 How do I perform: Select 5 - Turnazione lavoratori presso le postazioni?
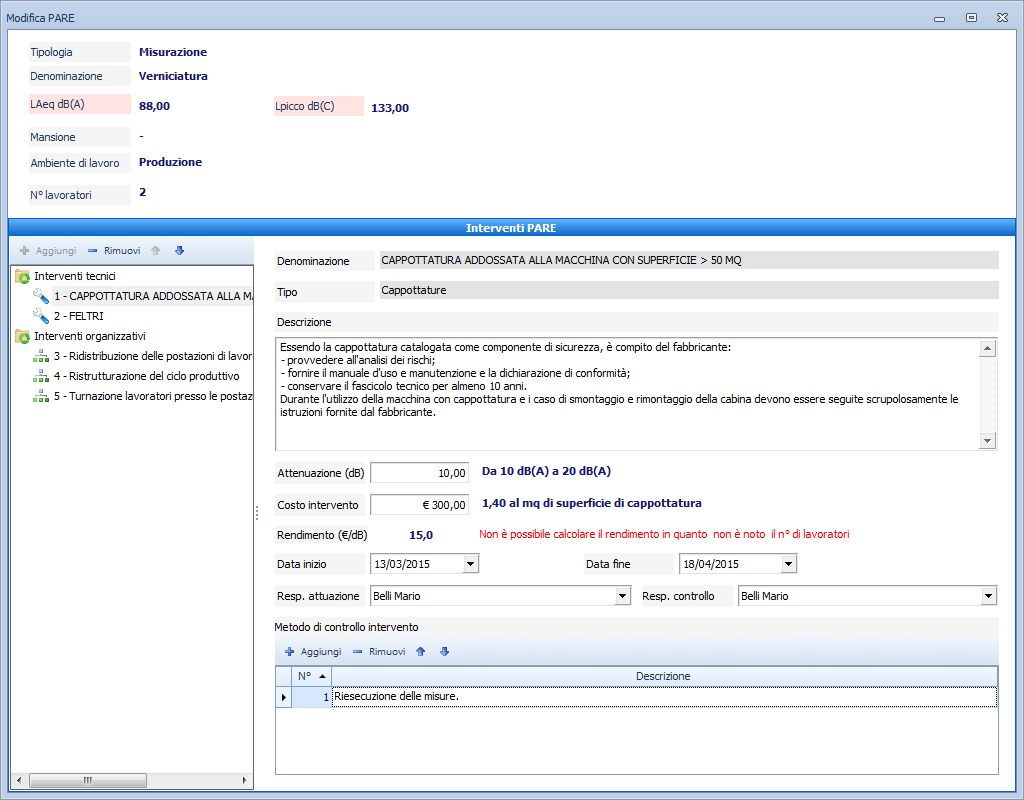[x=153, y=396]
